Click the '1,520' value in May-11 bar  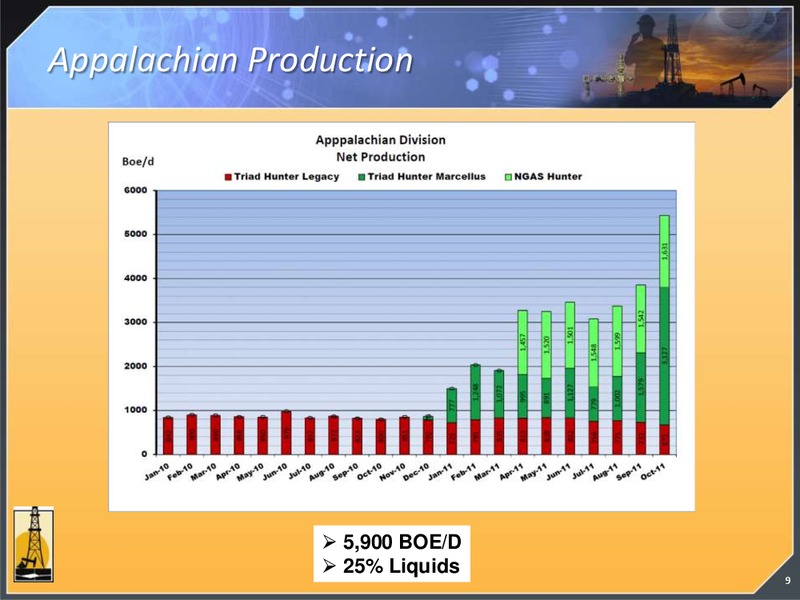[x=546, y=344]
